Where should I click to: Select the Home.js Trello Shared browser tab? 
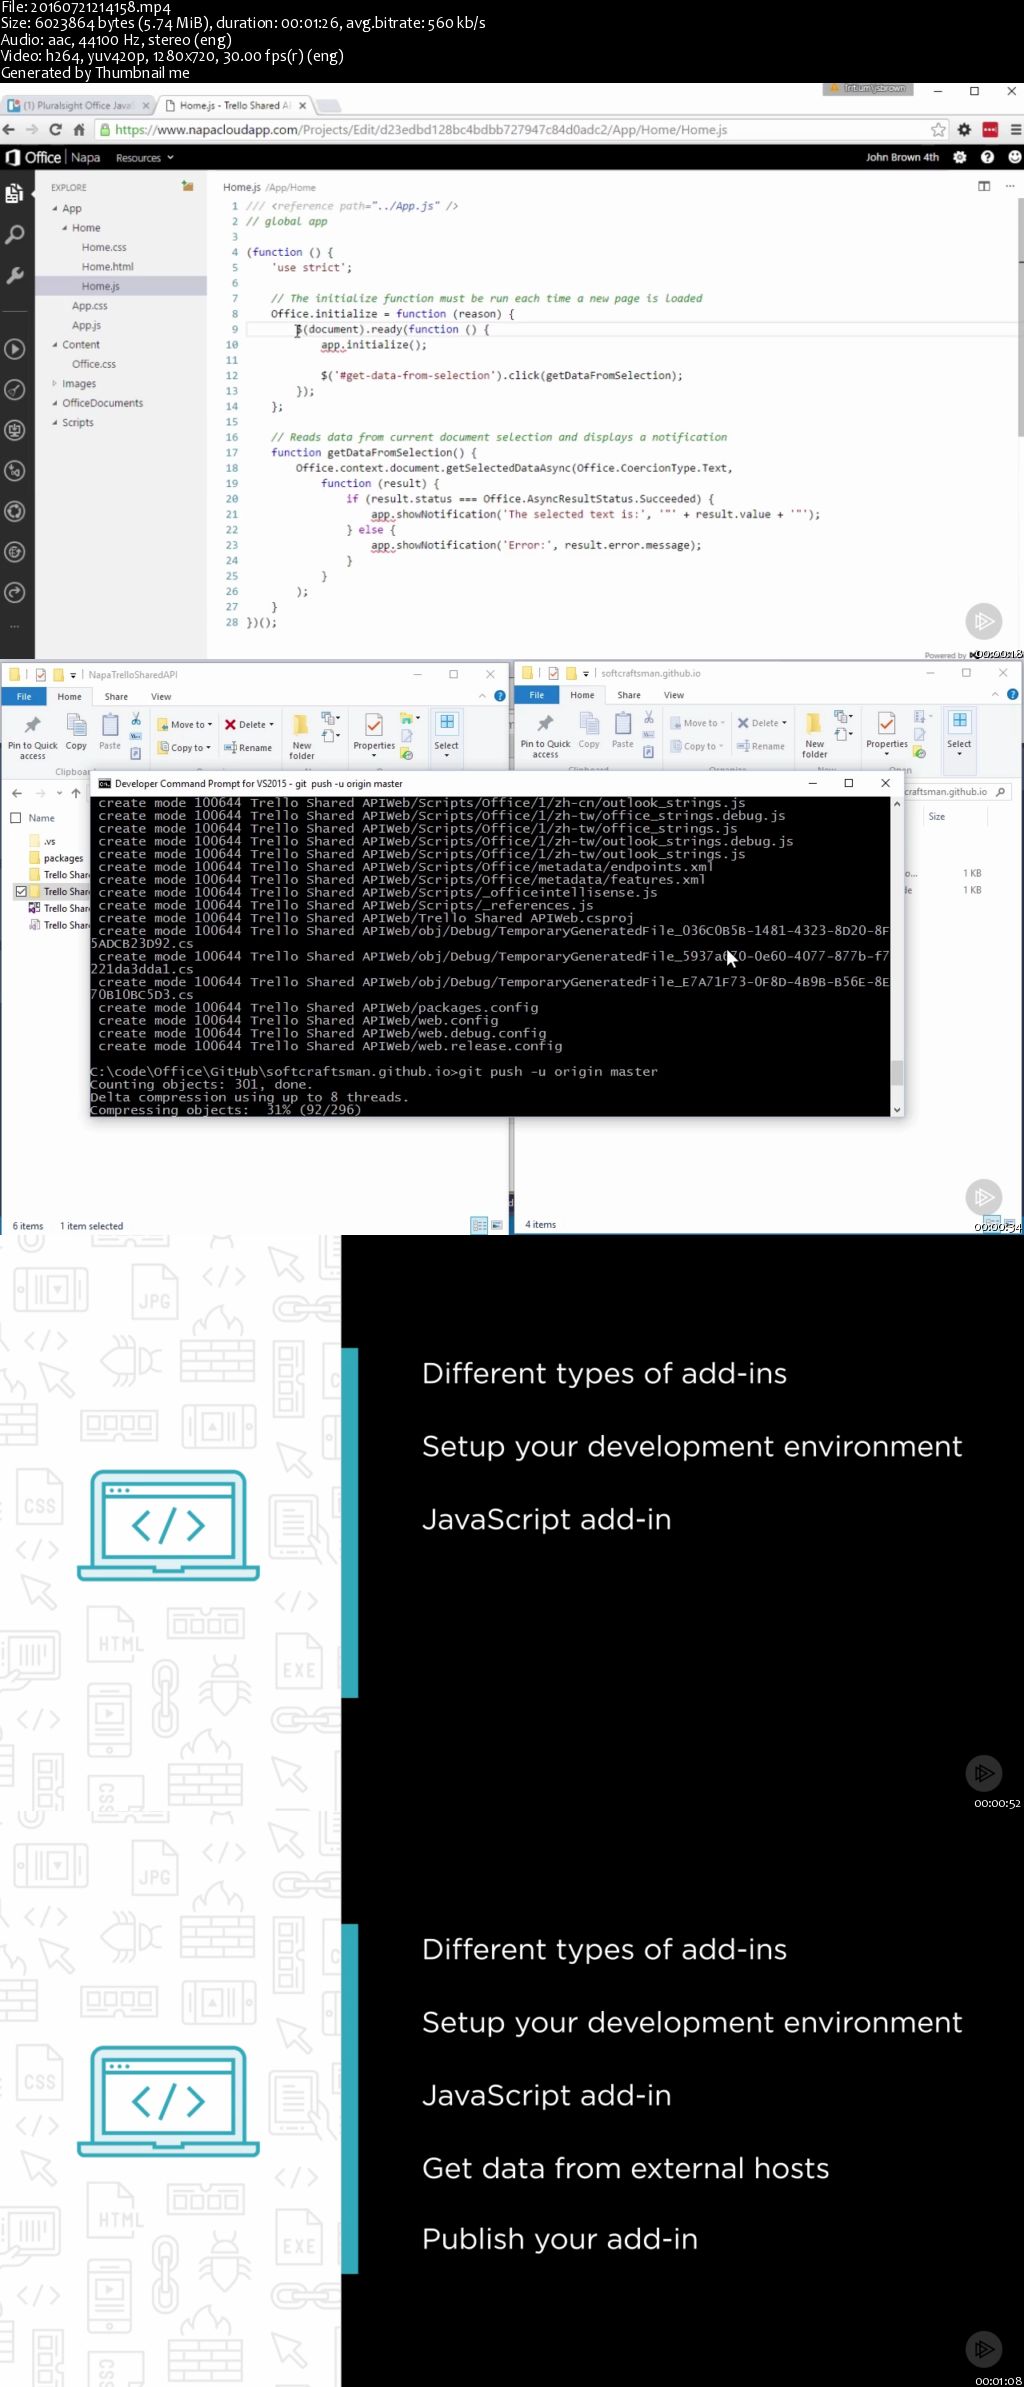click(x=235, y=105)
